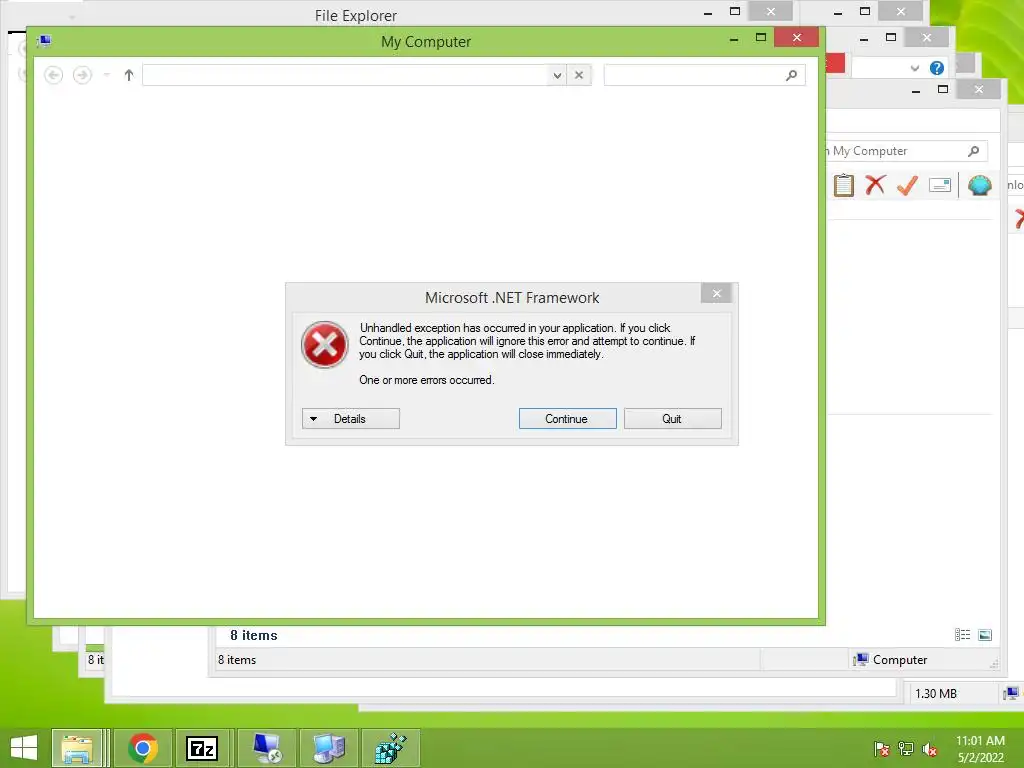Launch Google Chrome from taskbar
Viewport: 1024px width, 768px height.
[143, 748]
